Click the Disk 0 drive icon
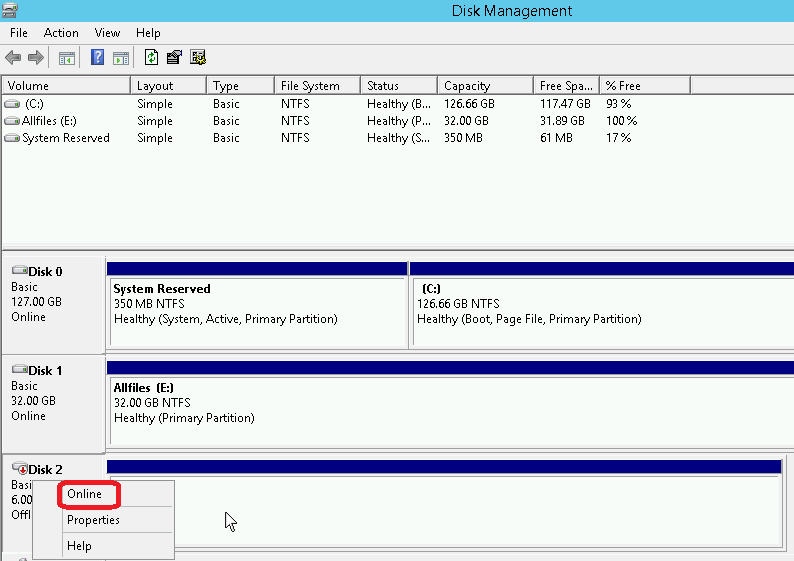 20,270
